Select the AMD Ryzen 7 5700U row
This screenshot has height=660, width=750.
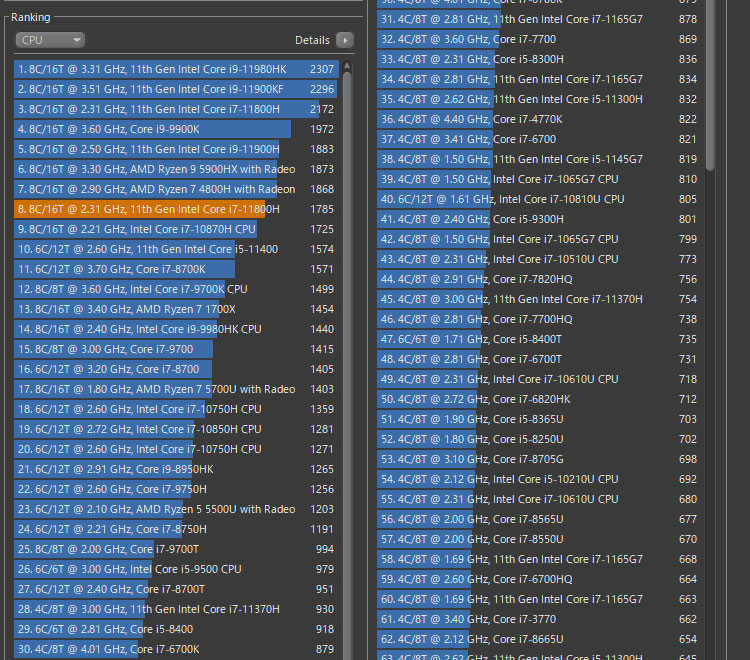176,389
